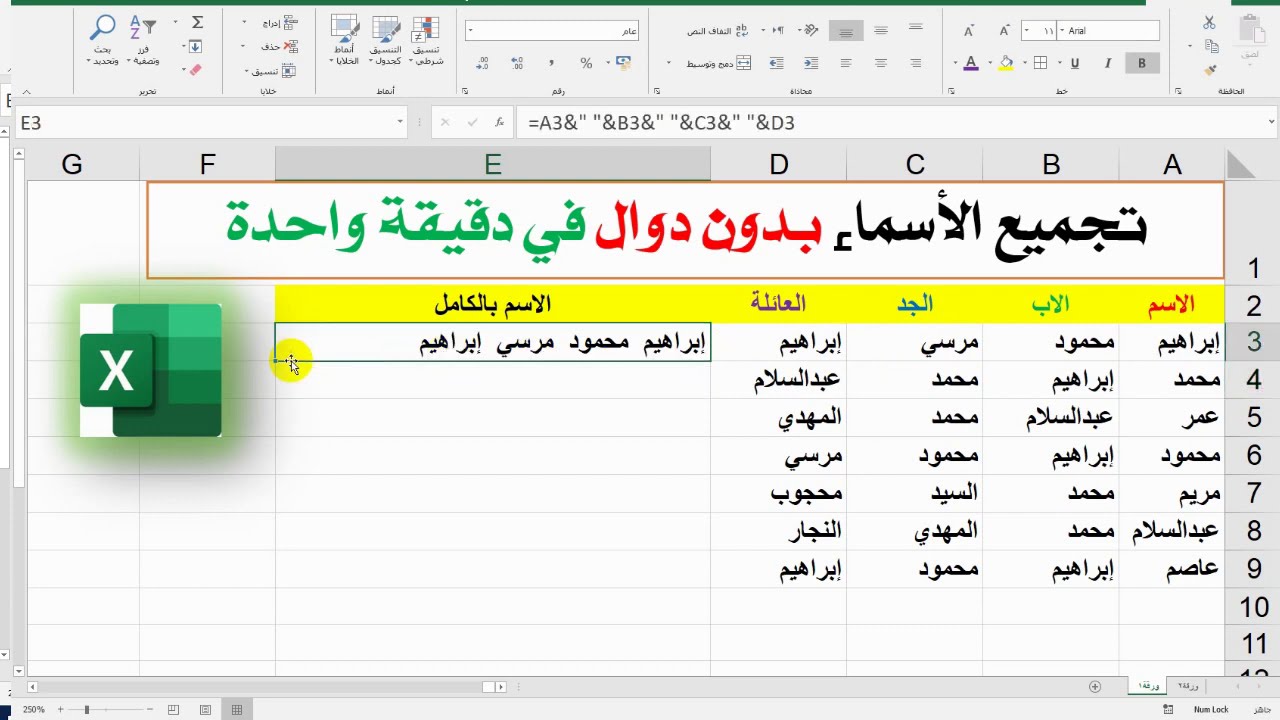Toggle Bold formatting (B)
1280x720 pixels.
tap(1141, 63)
